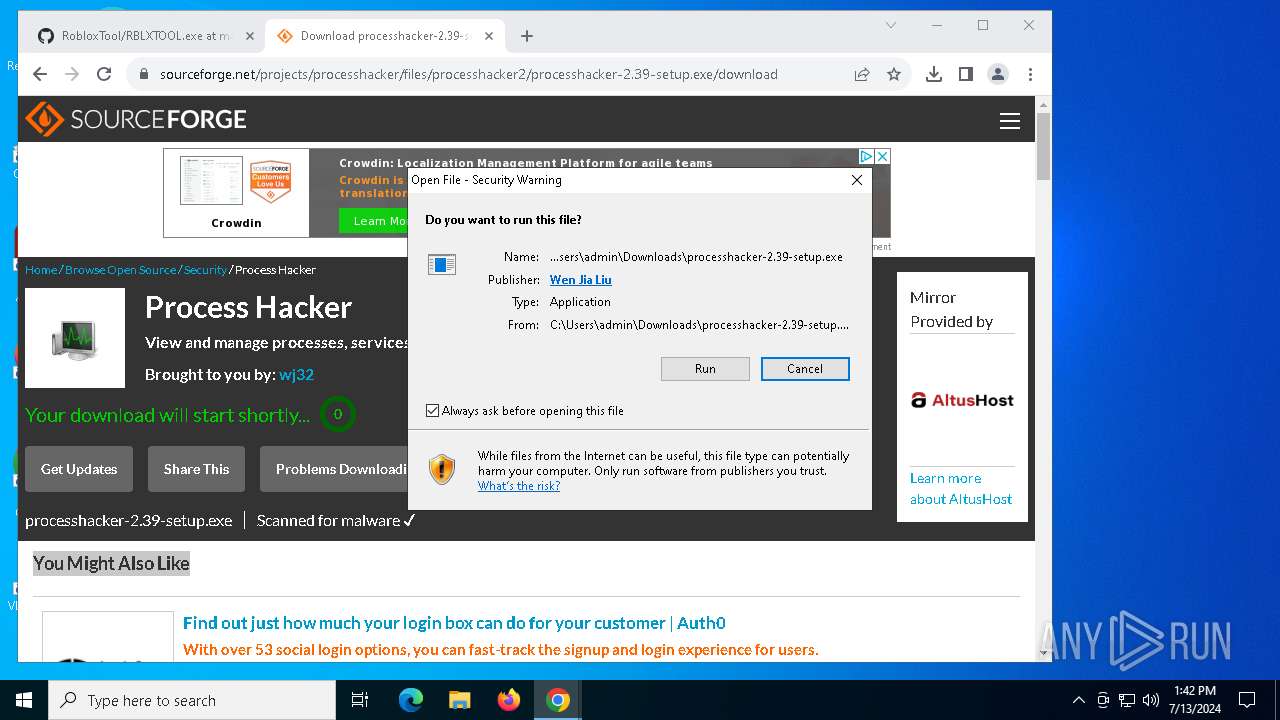Screen dimensions: 1280x720
Task: Open the Auth0 ad headline link
Action: tap(454, 623)
